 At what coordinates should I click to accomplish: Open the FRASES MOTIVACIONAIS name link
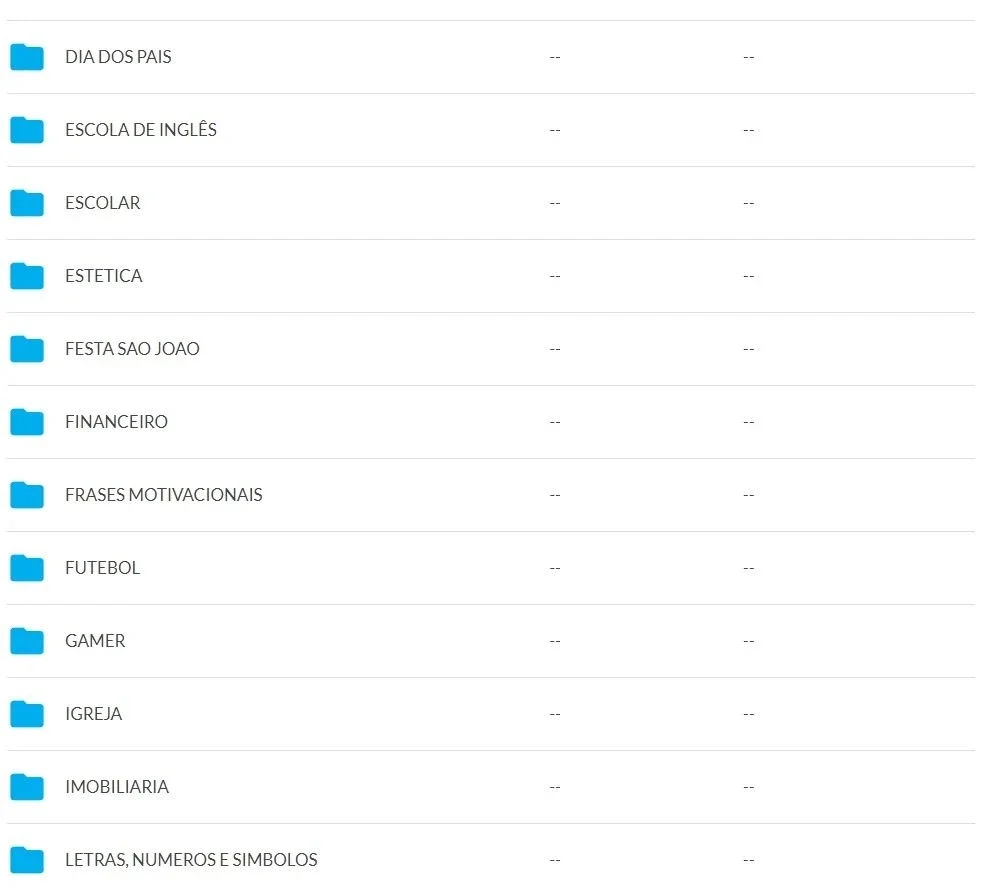[x=164, y=495]
